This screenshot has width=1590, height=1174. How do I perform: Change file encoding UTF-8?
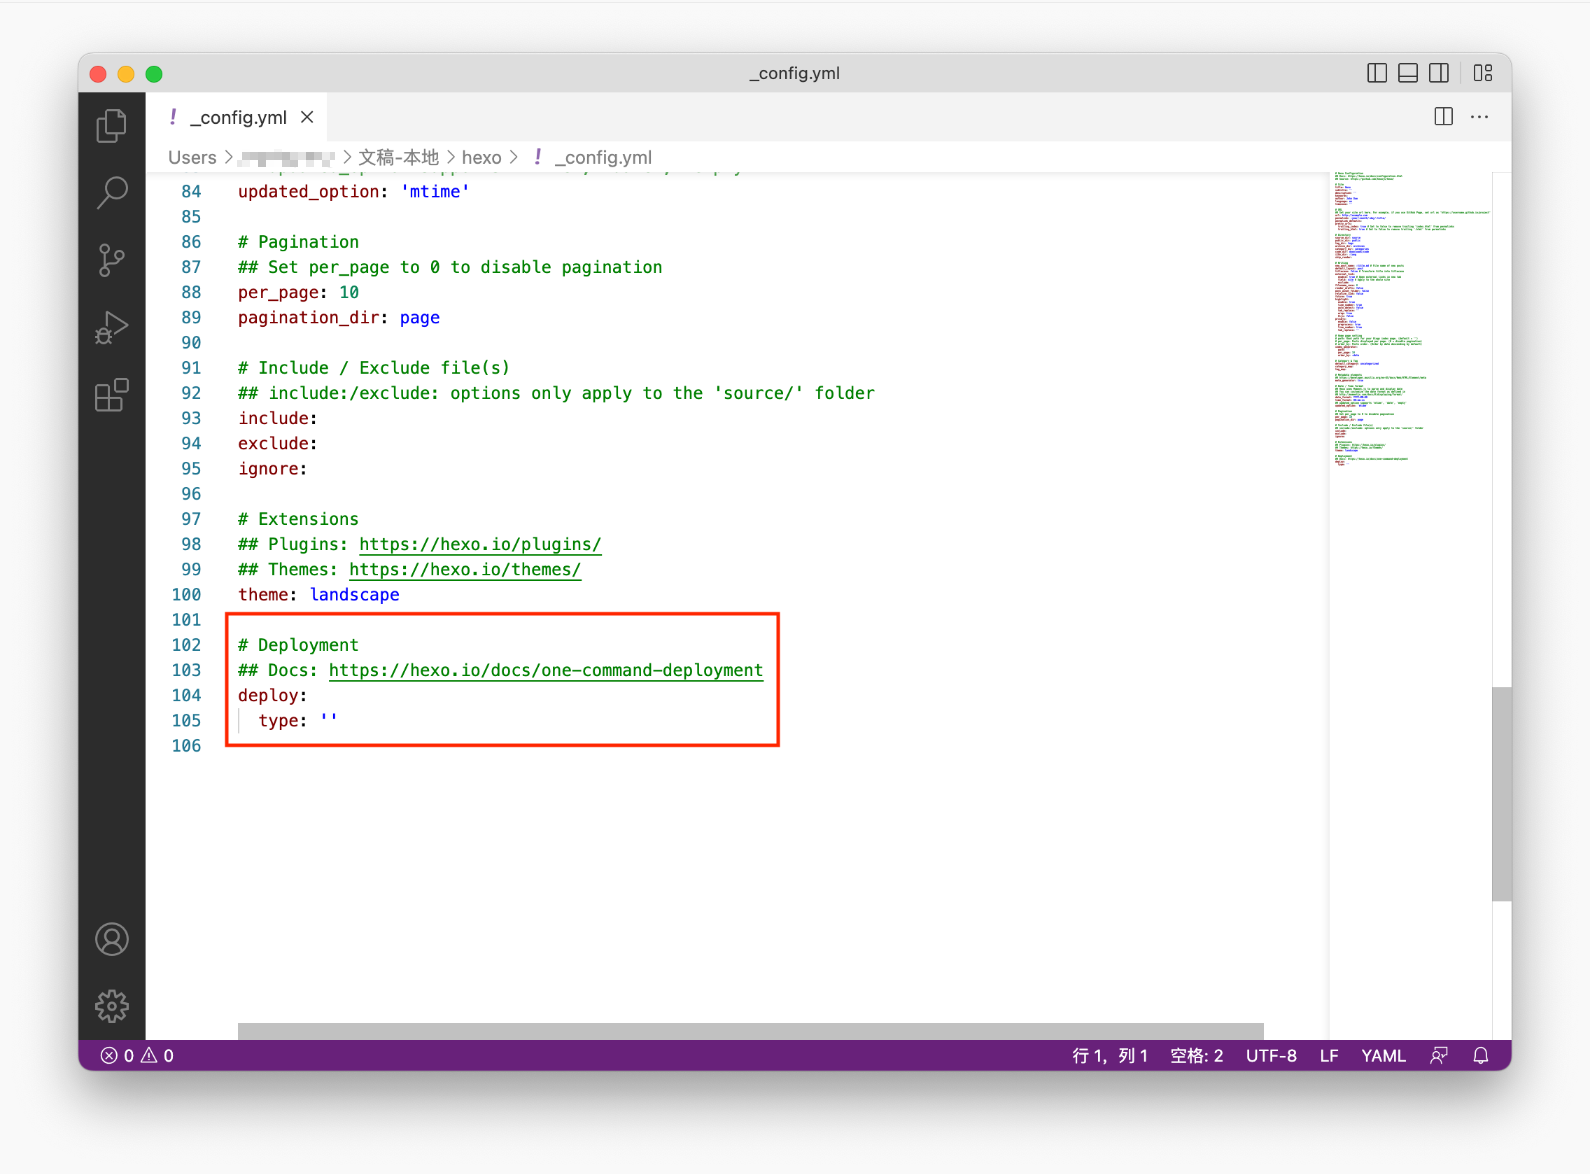coord(1271,1055)
